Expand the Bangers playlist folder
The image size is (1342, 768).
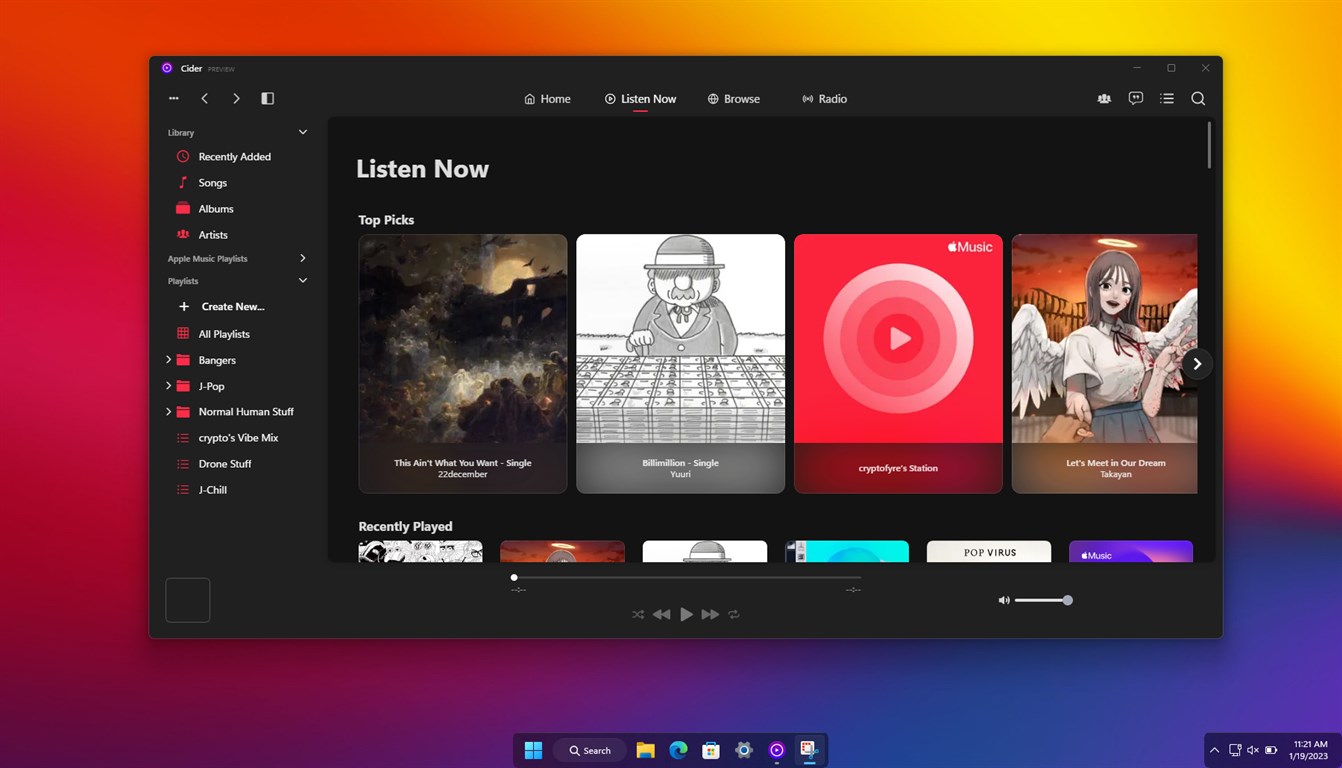tap(167, 359)
